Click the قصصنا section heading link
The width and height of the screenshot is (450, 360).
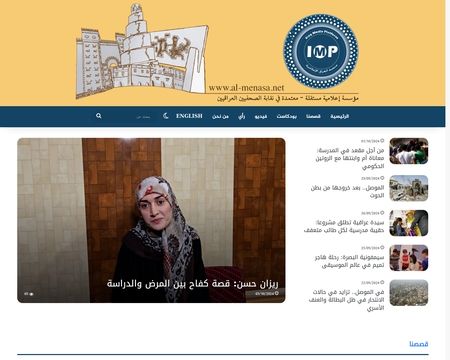419,344
